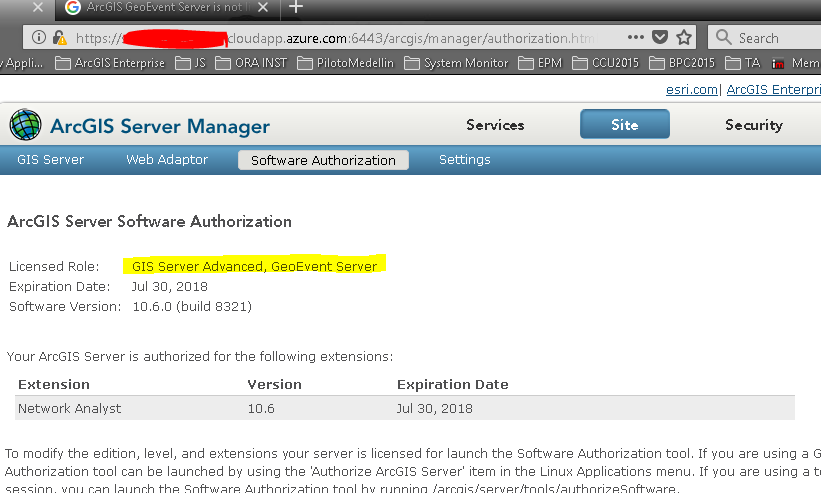
Task: Open the Settings sub-tab
Action: pos(464,160)
